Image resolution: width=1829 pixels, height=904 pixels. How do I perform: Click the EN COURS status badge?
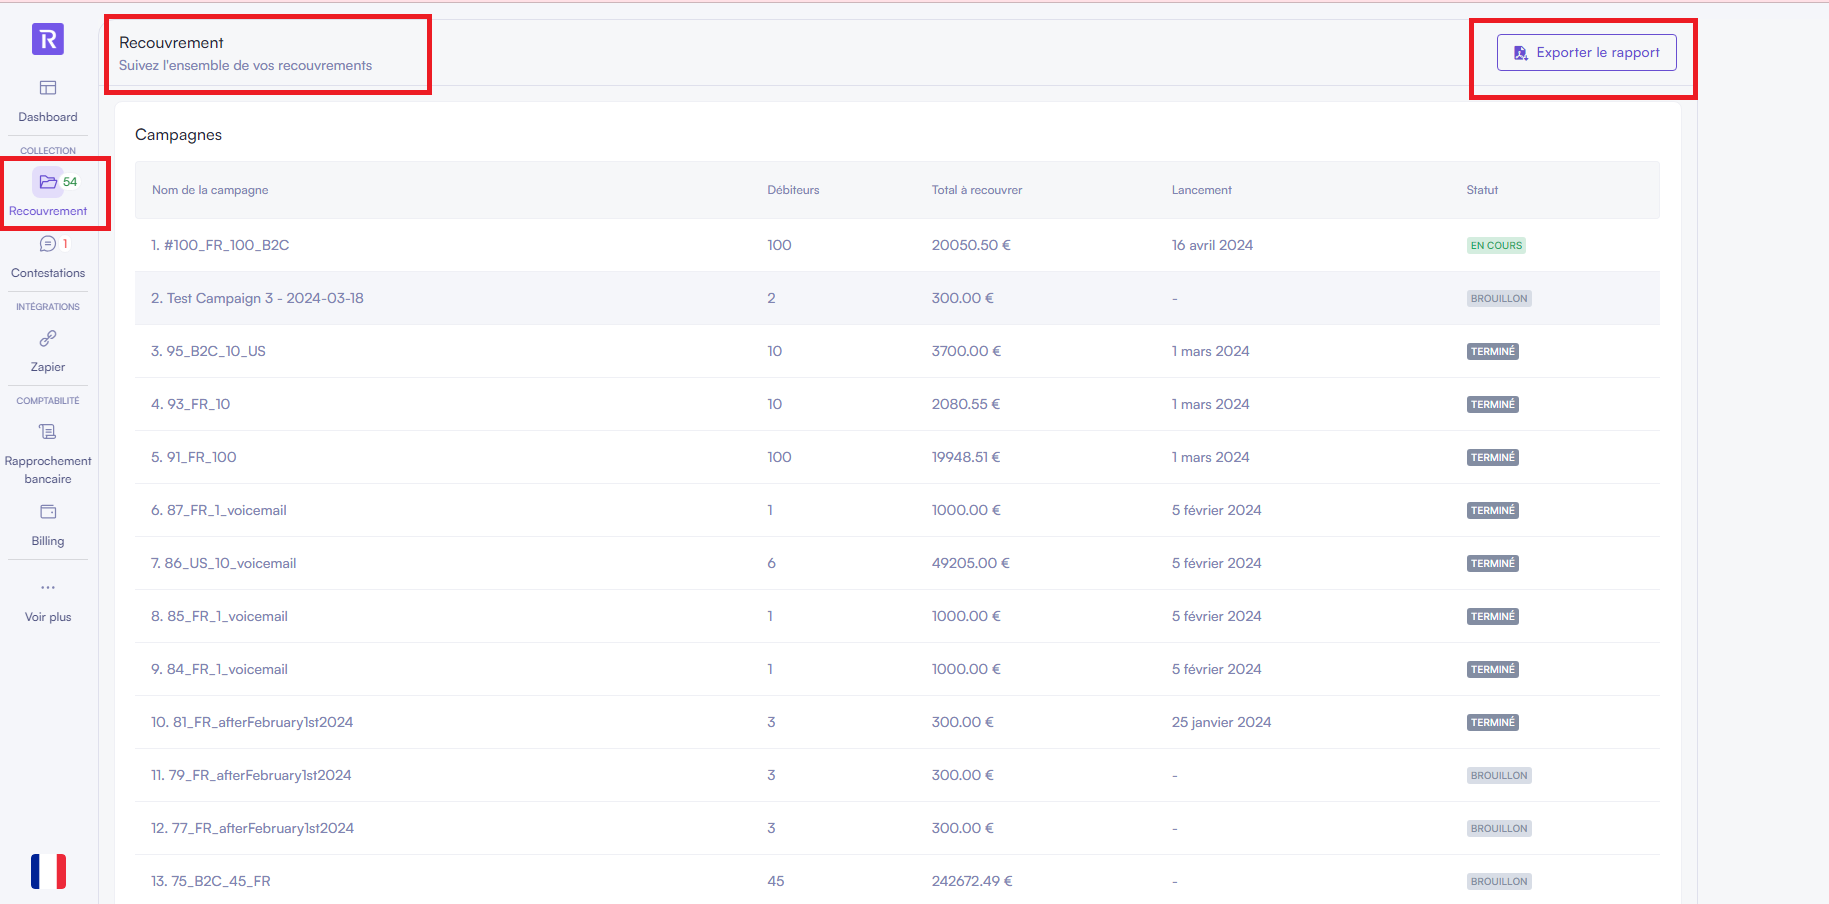1496,245
